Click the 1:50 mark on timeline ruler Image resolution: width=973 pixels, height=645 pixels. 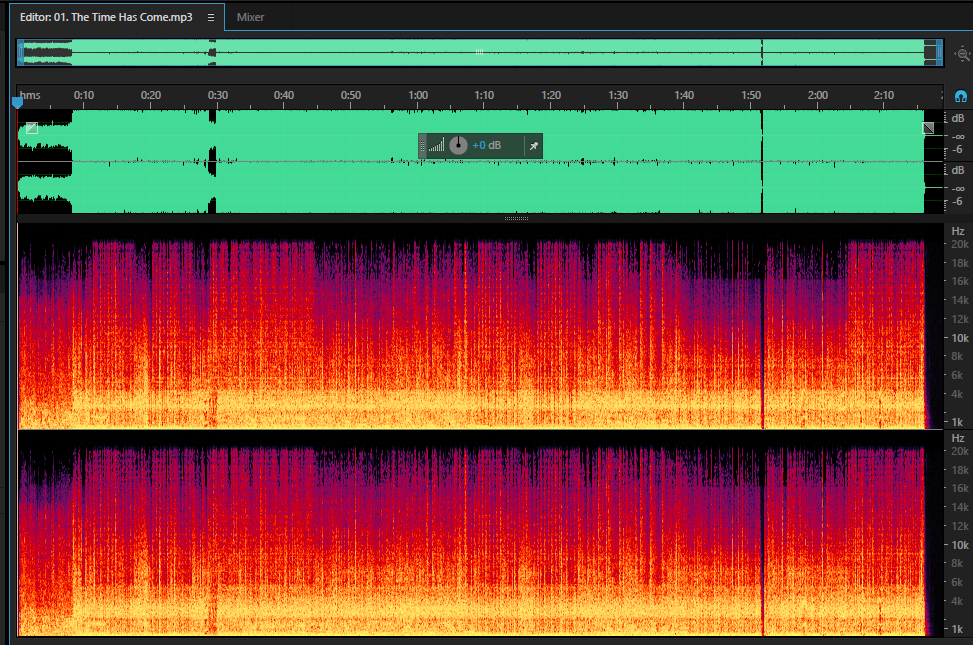(x=751, y=96)
